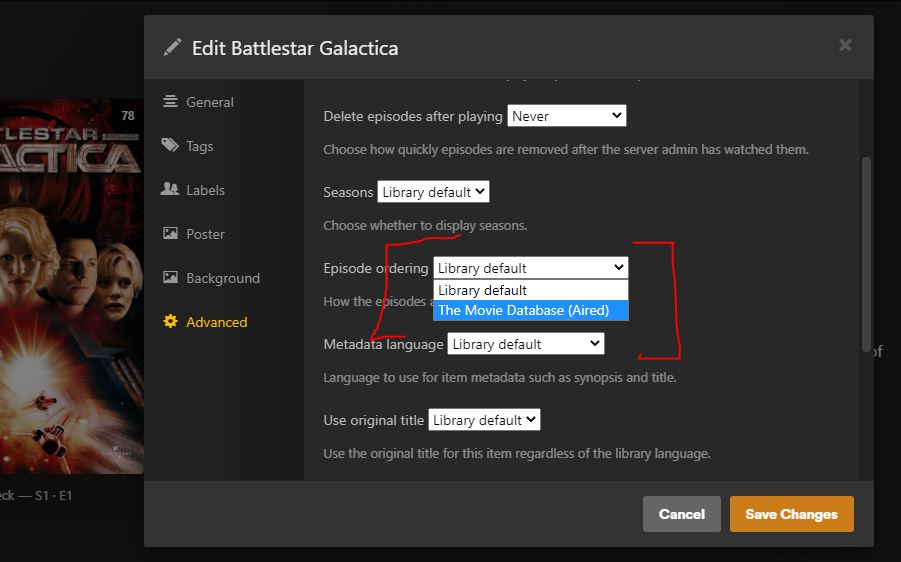Open the Seasons dropdown
The width and height of the screenshot is (901, 562).
click(433, 192)
